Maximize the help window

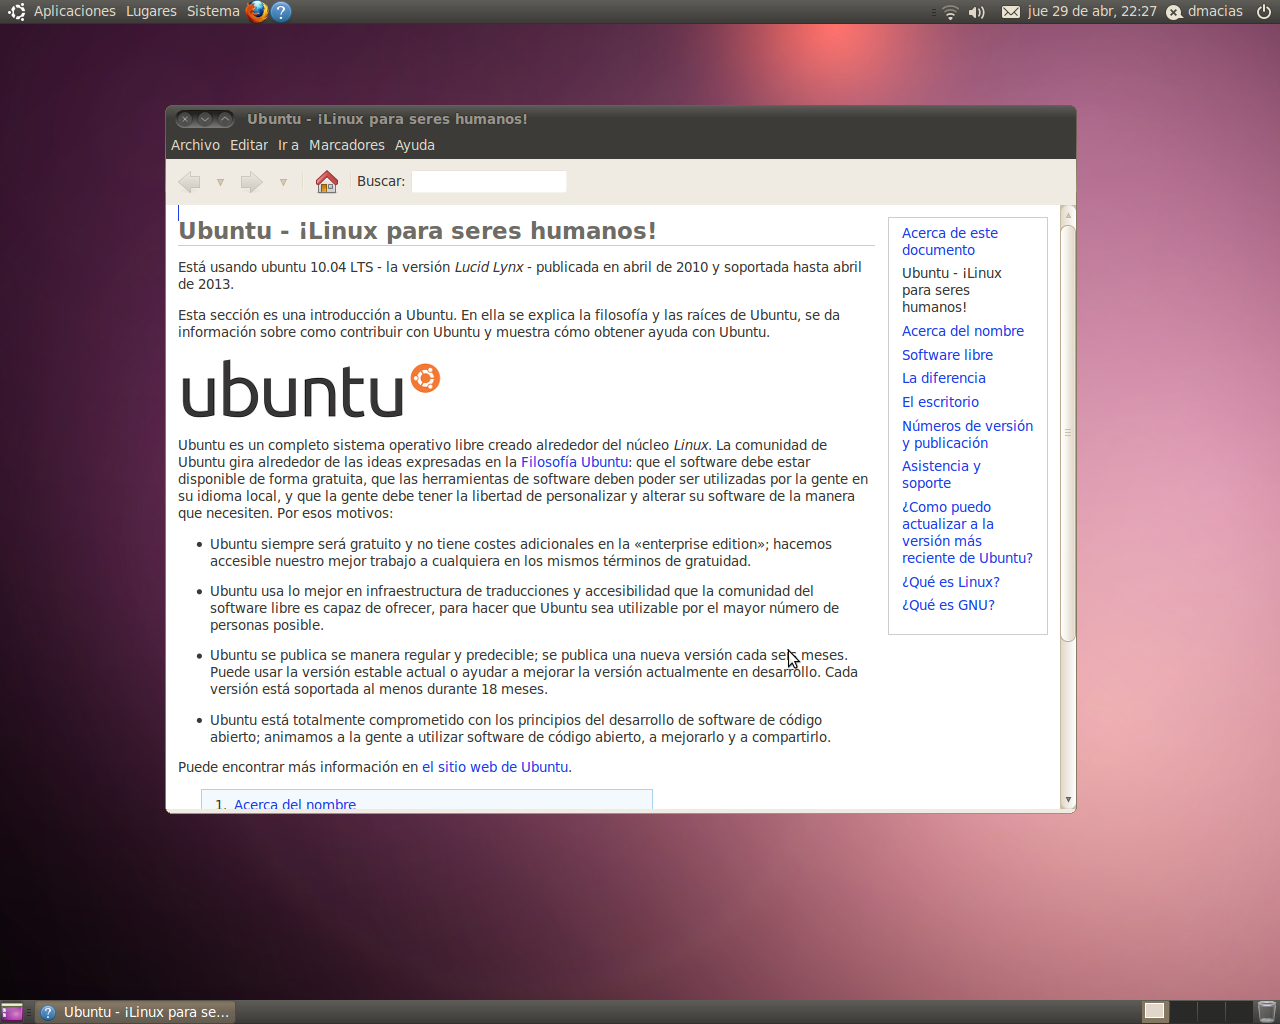[225, 119]
